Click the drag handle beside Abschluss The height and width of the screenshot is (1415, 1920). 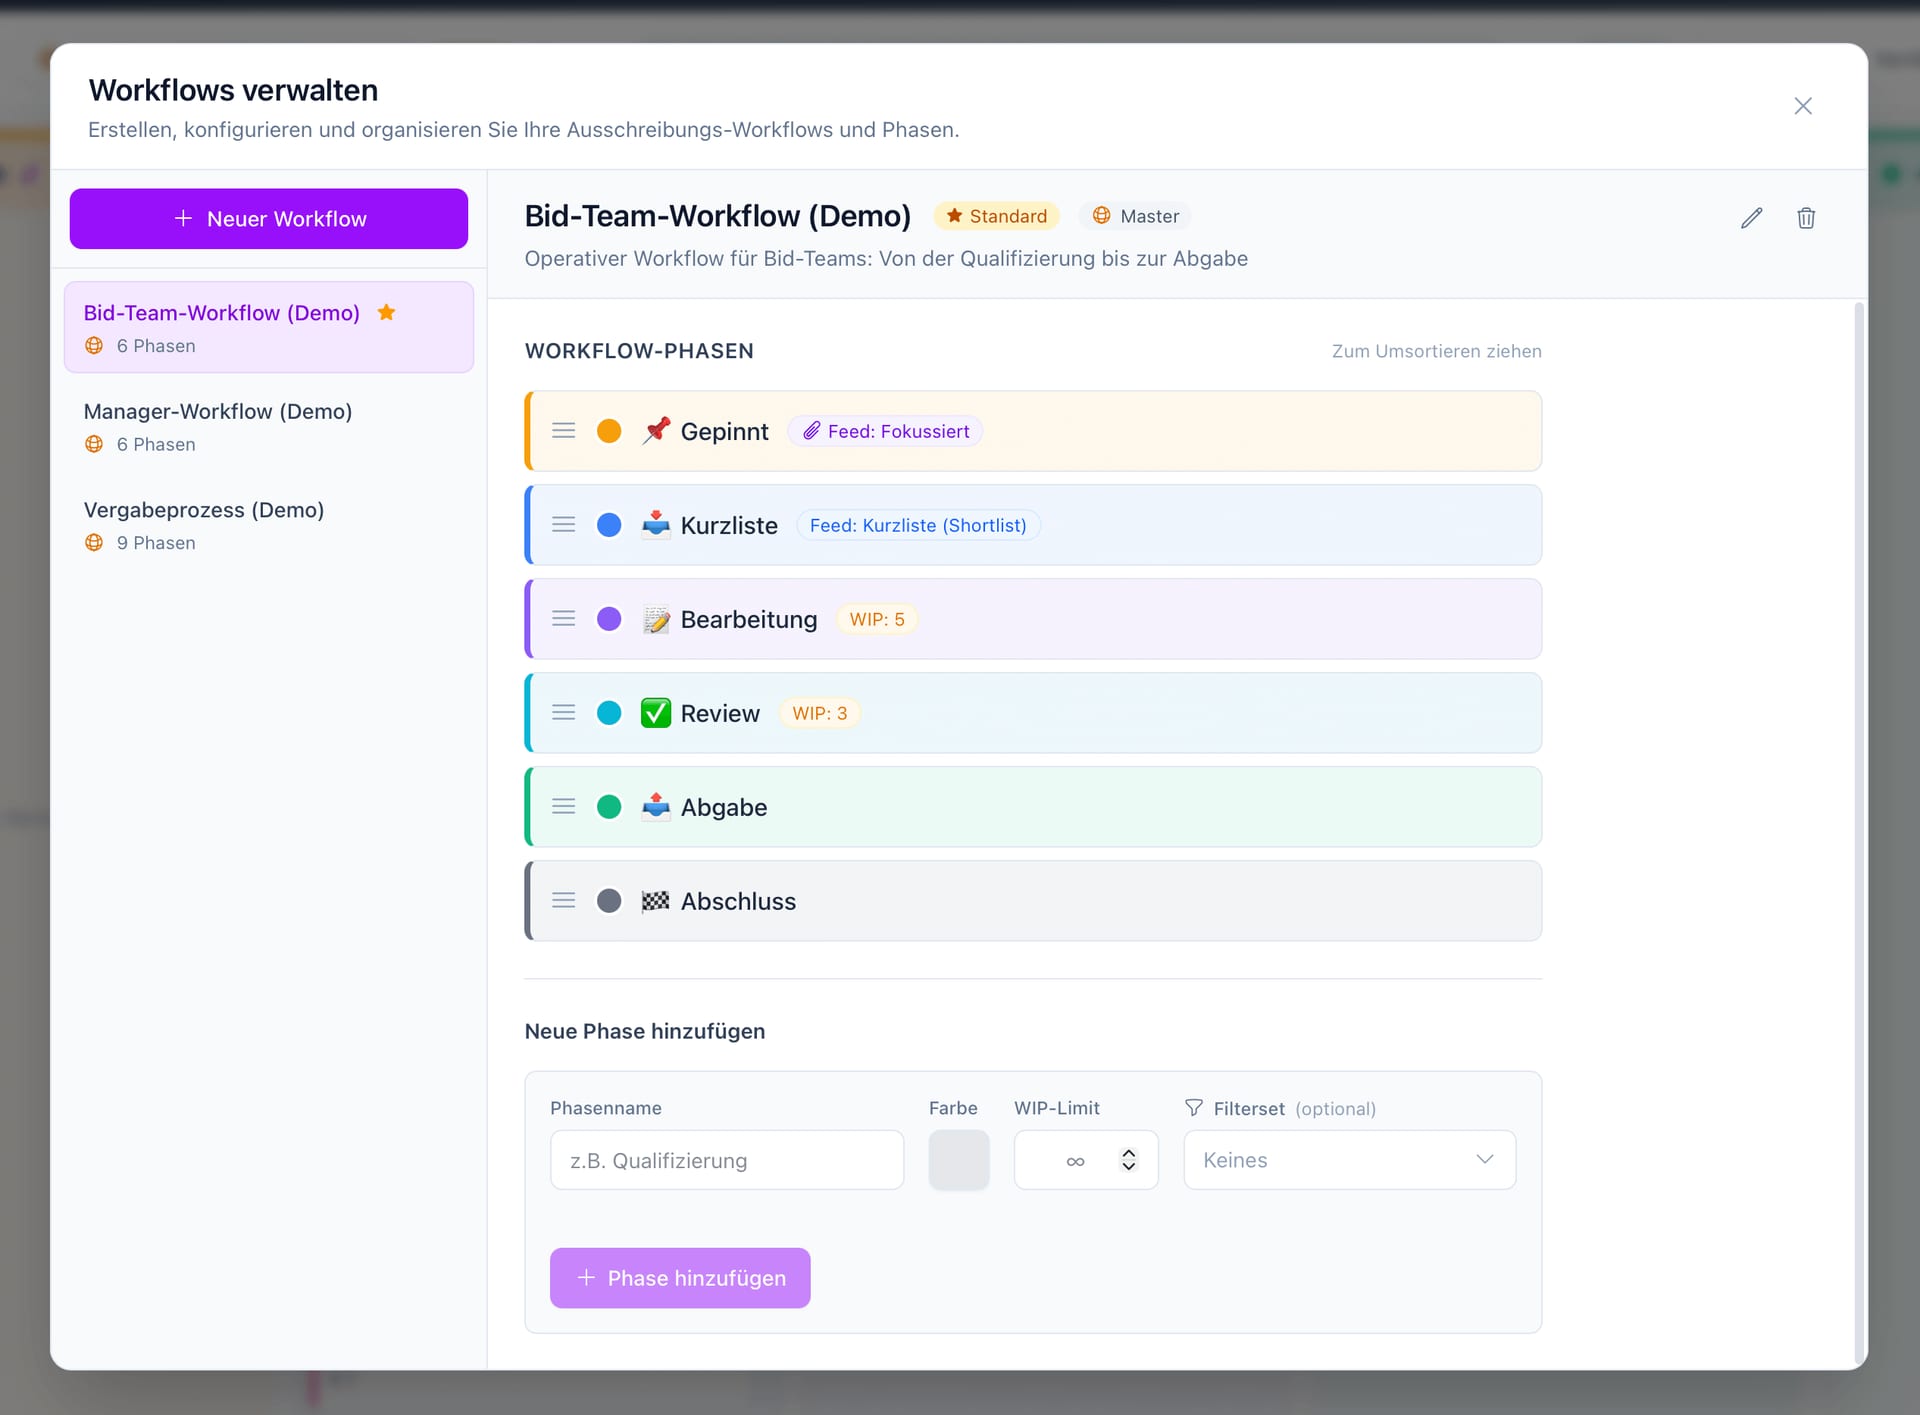point(564,901)
